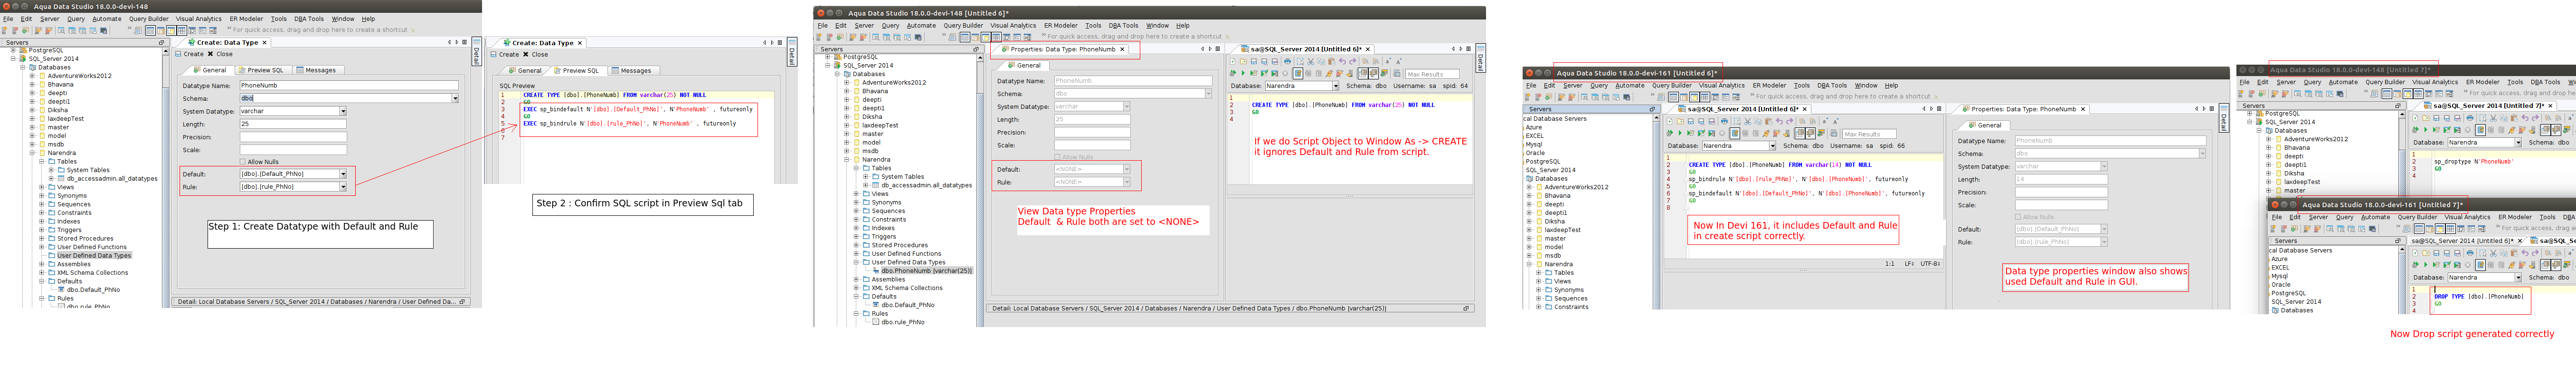Click Scale field in leftmost Create Data Type form
The image size is (2576, 367).
[293, 150]
